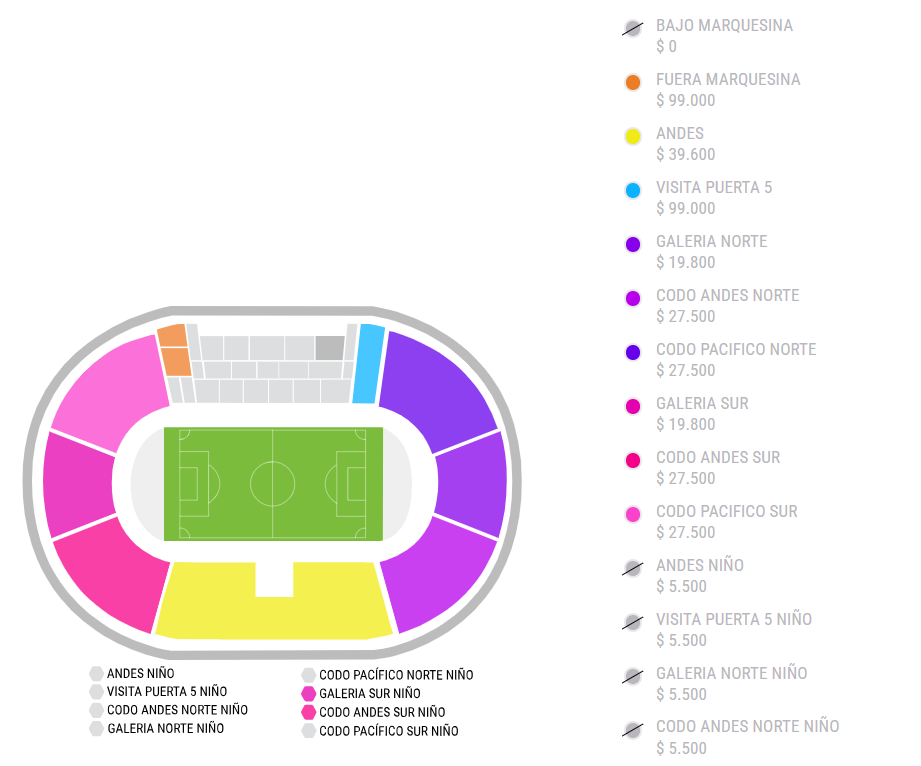Select the pink hexagon for Codo Andes Sur Niño
921x766 pixels.
tap(309, 713)
